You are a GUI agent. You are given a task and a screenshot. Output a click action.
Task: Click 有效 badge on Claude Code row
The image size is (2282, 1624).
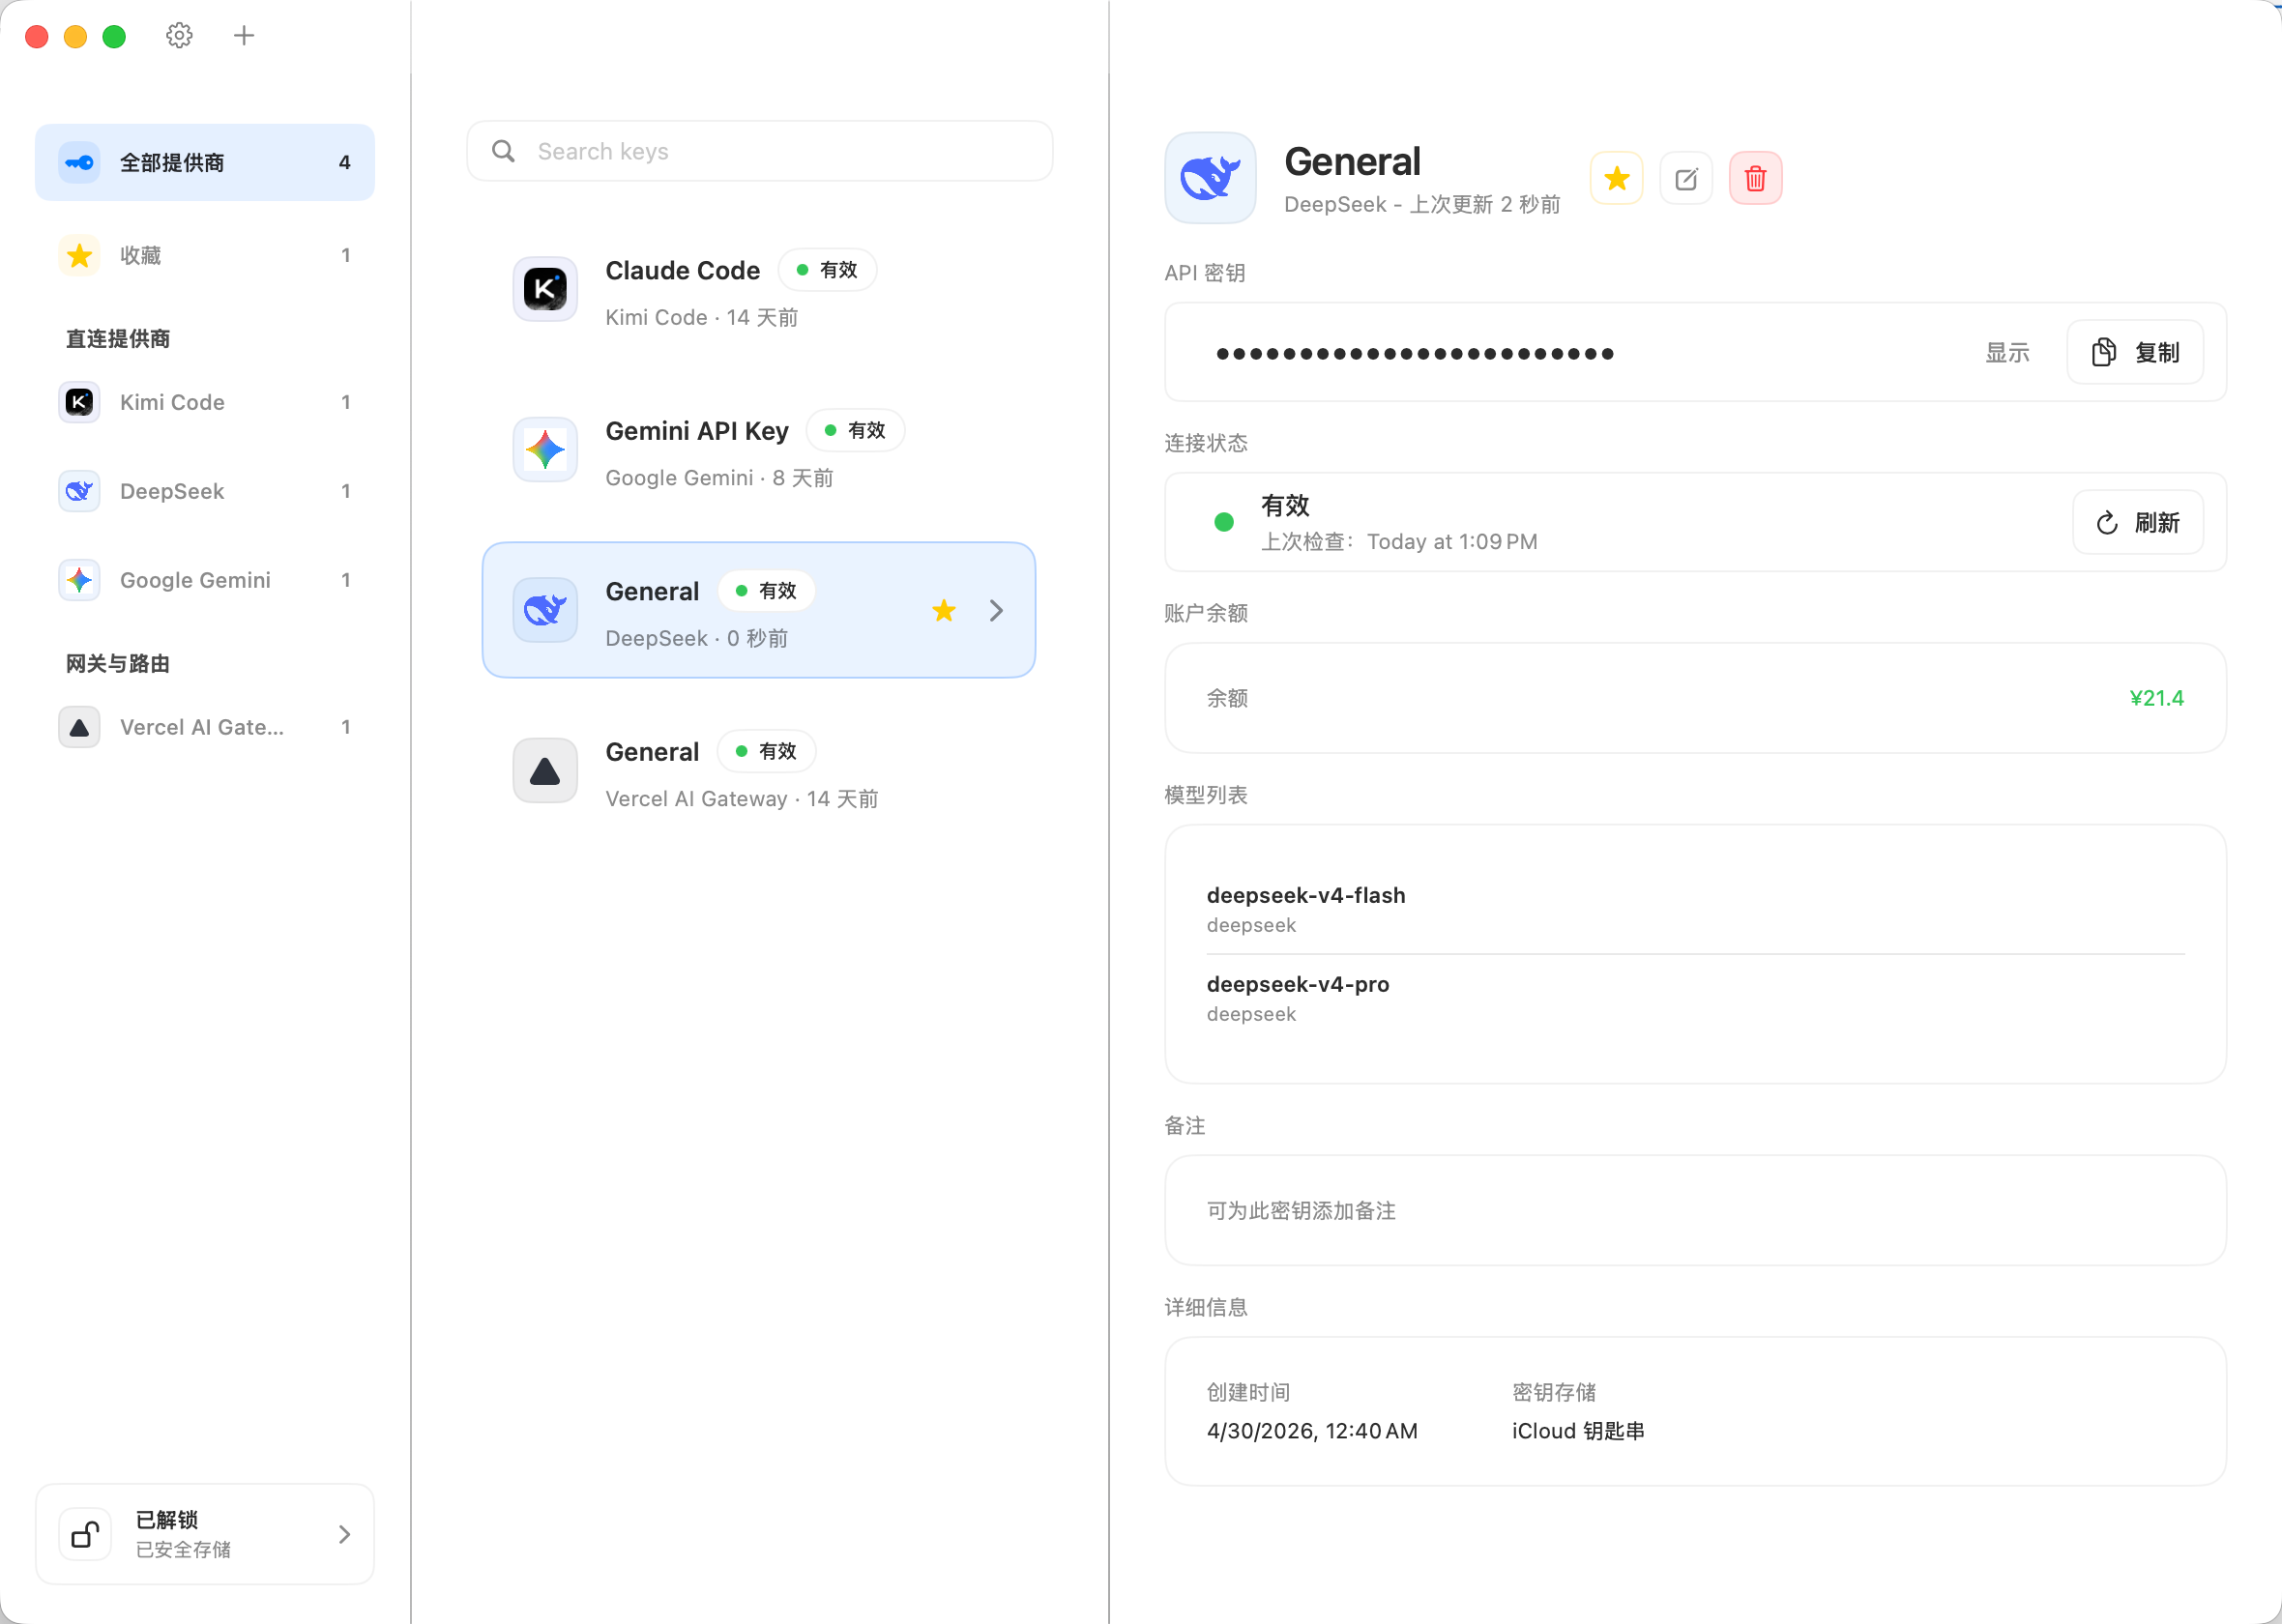coord(827,270)
